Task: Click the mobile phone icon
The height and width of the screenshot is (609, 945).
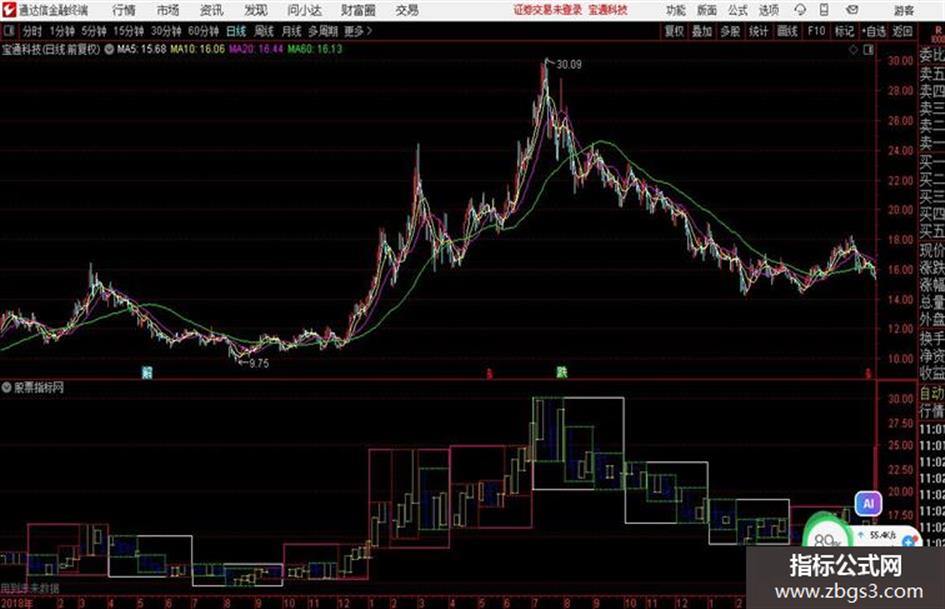Action: click(x=824, y=10)
